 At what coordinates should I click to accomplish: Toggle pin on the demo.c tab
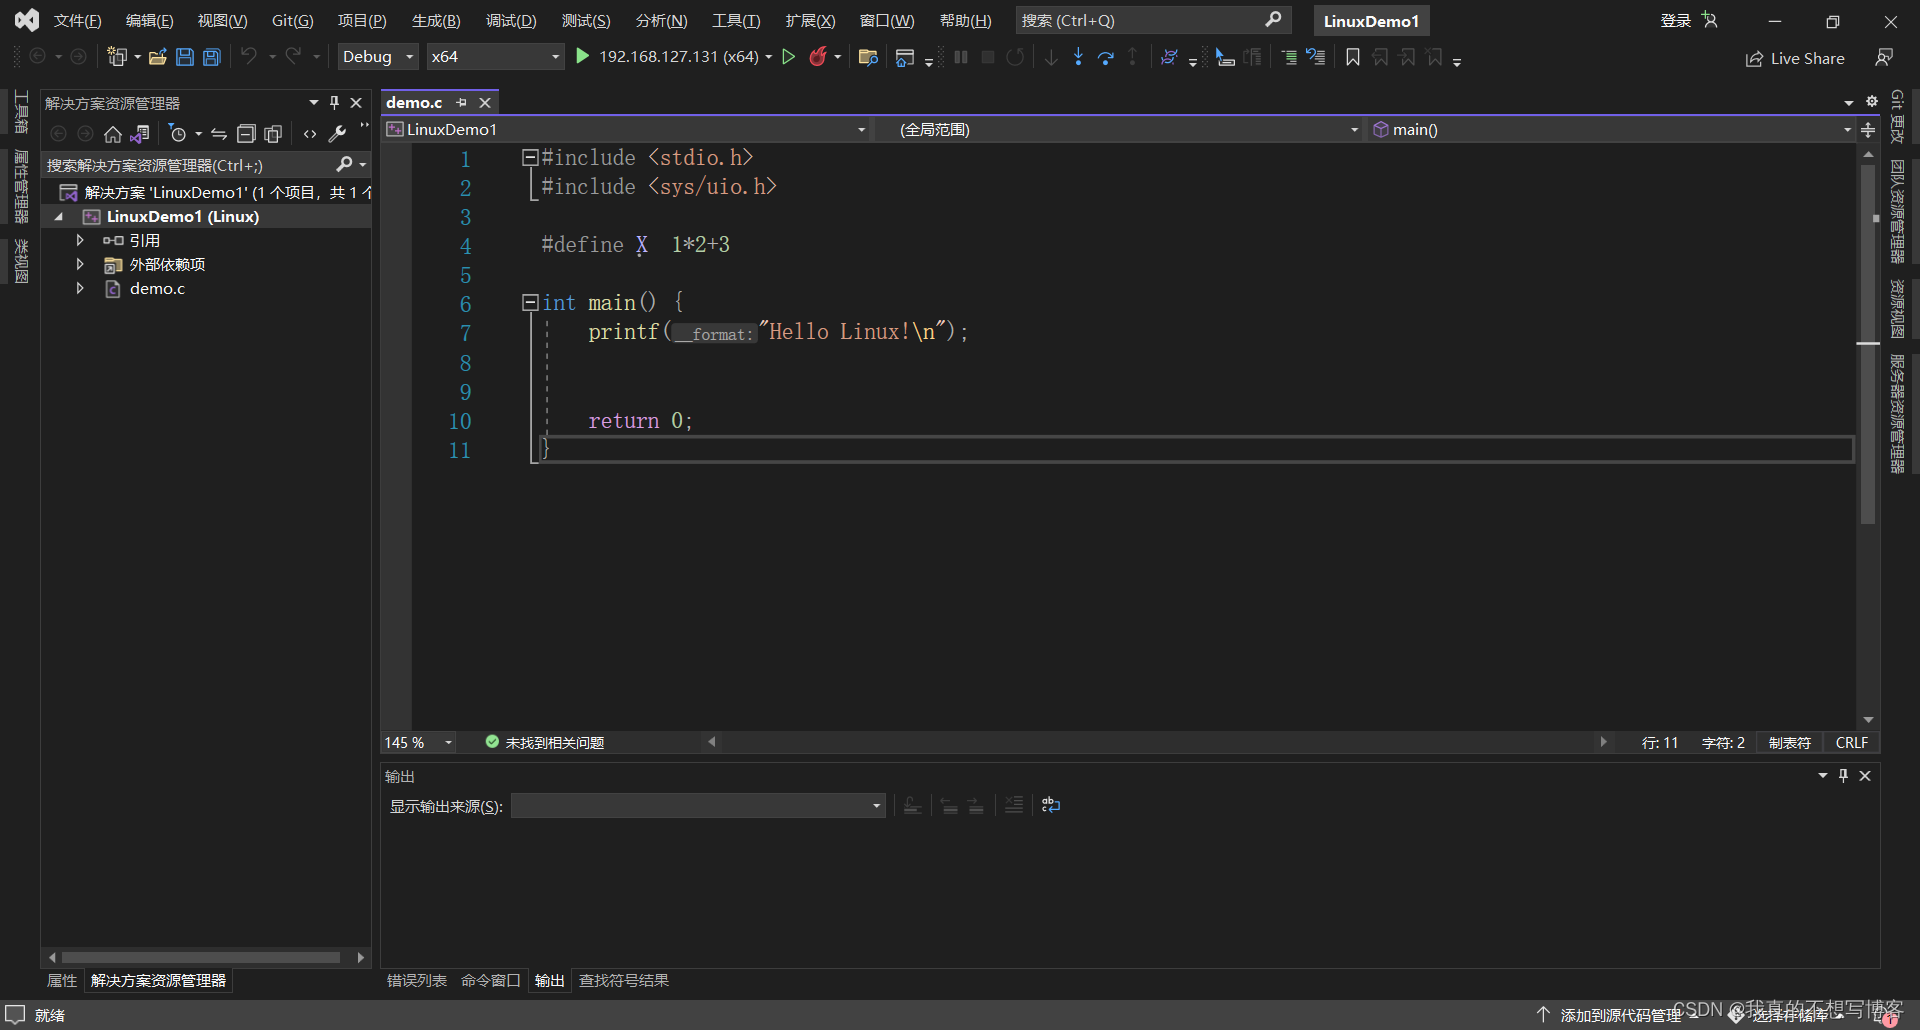pyautogui.click(x=461, y=103)
